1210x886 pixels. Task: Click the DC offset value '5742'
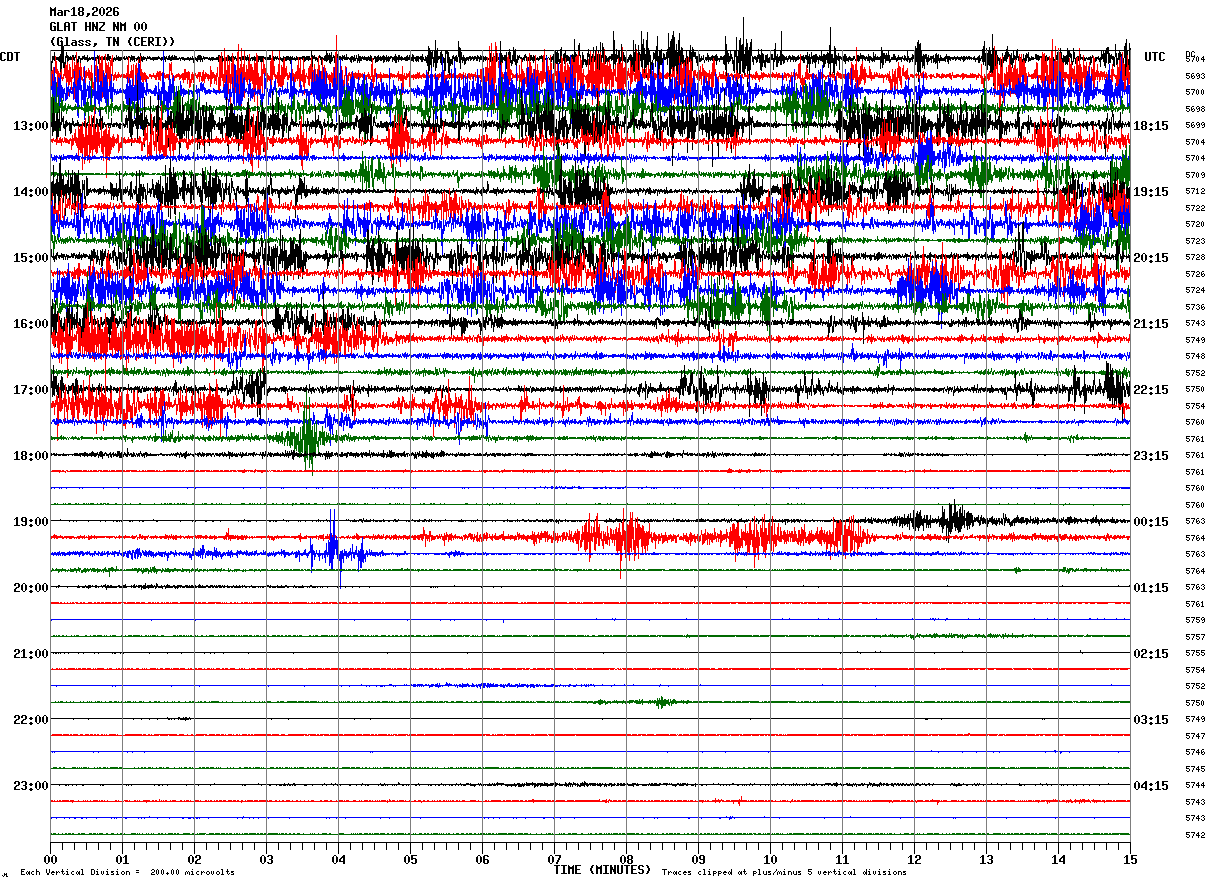click(1195, 835)
